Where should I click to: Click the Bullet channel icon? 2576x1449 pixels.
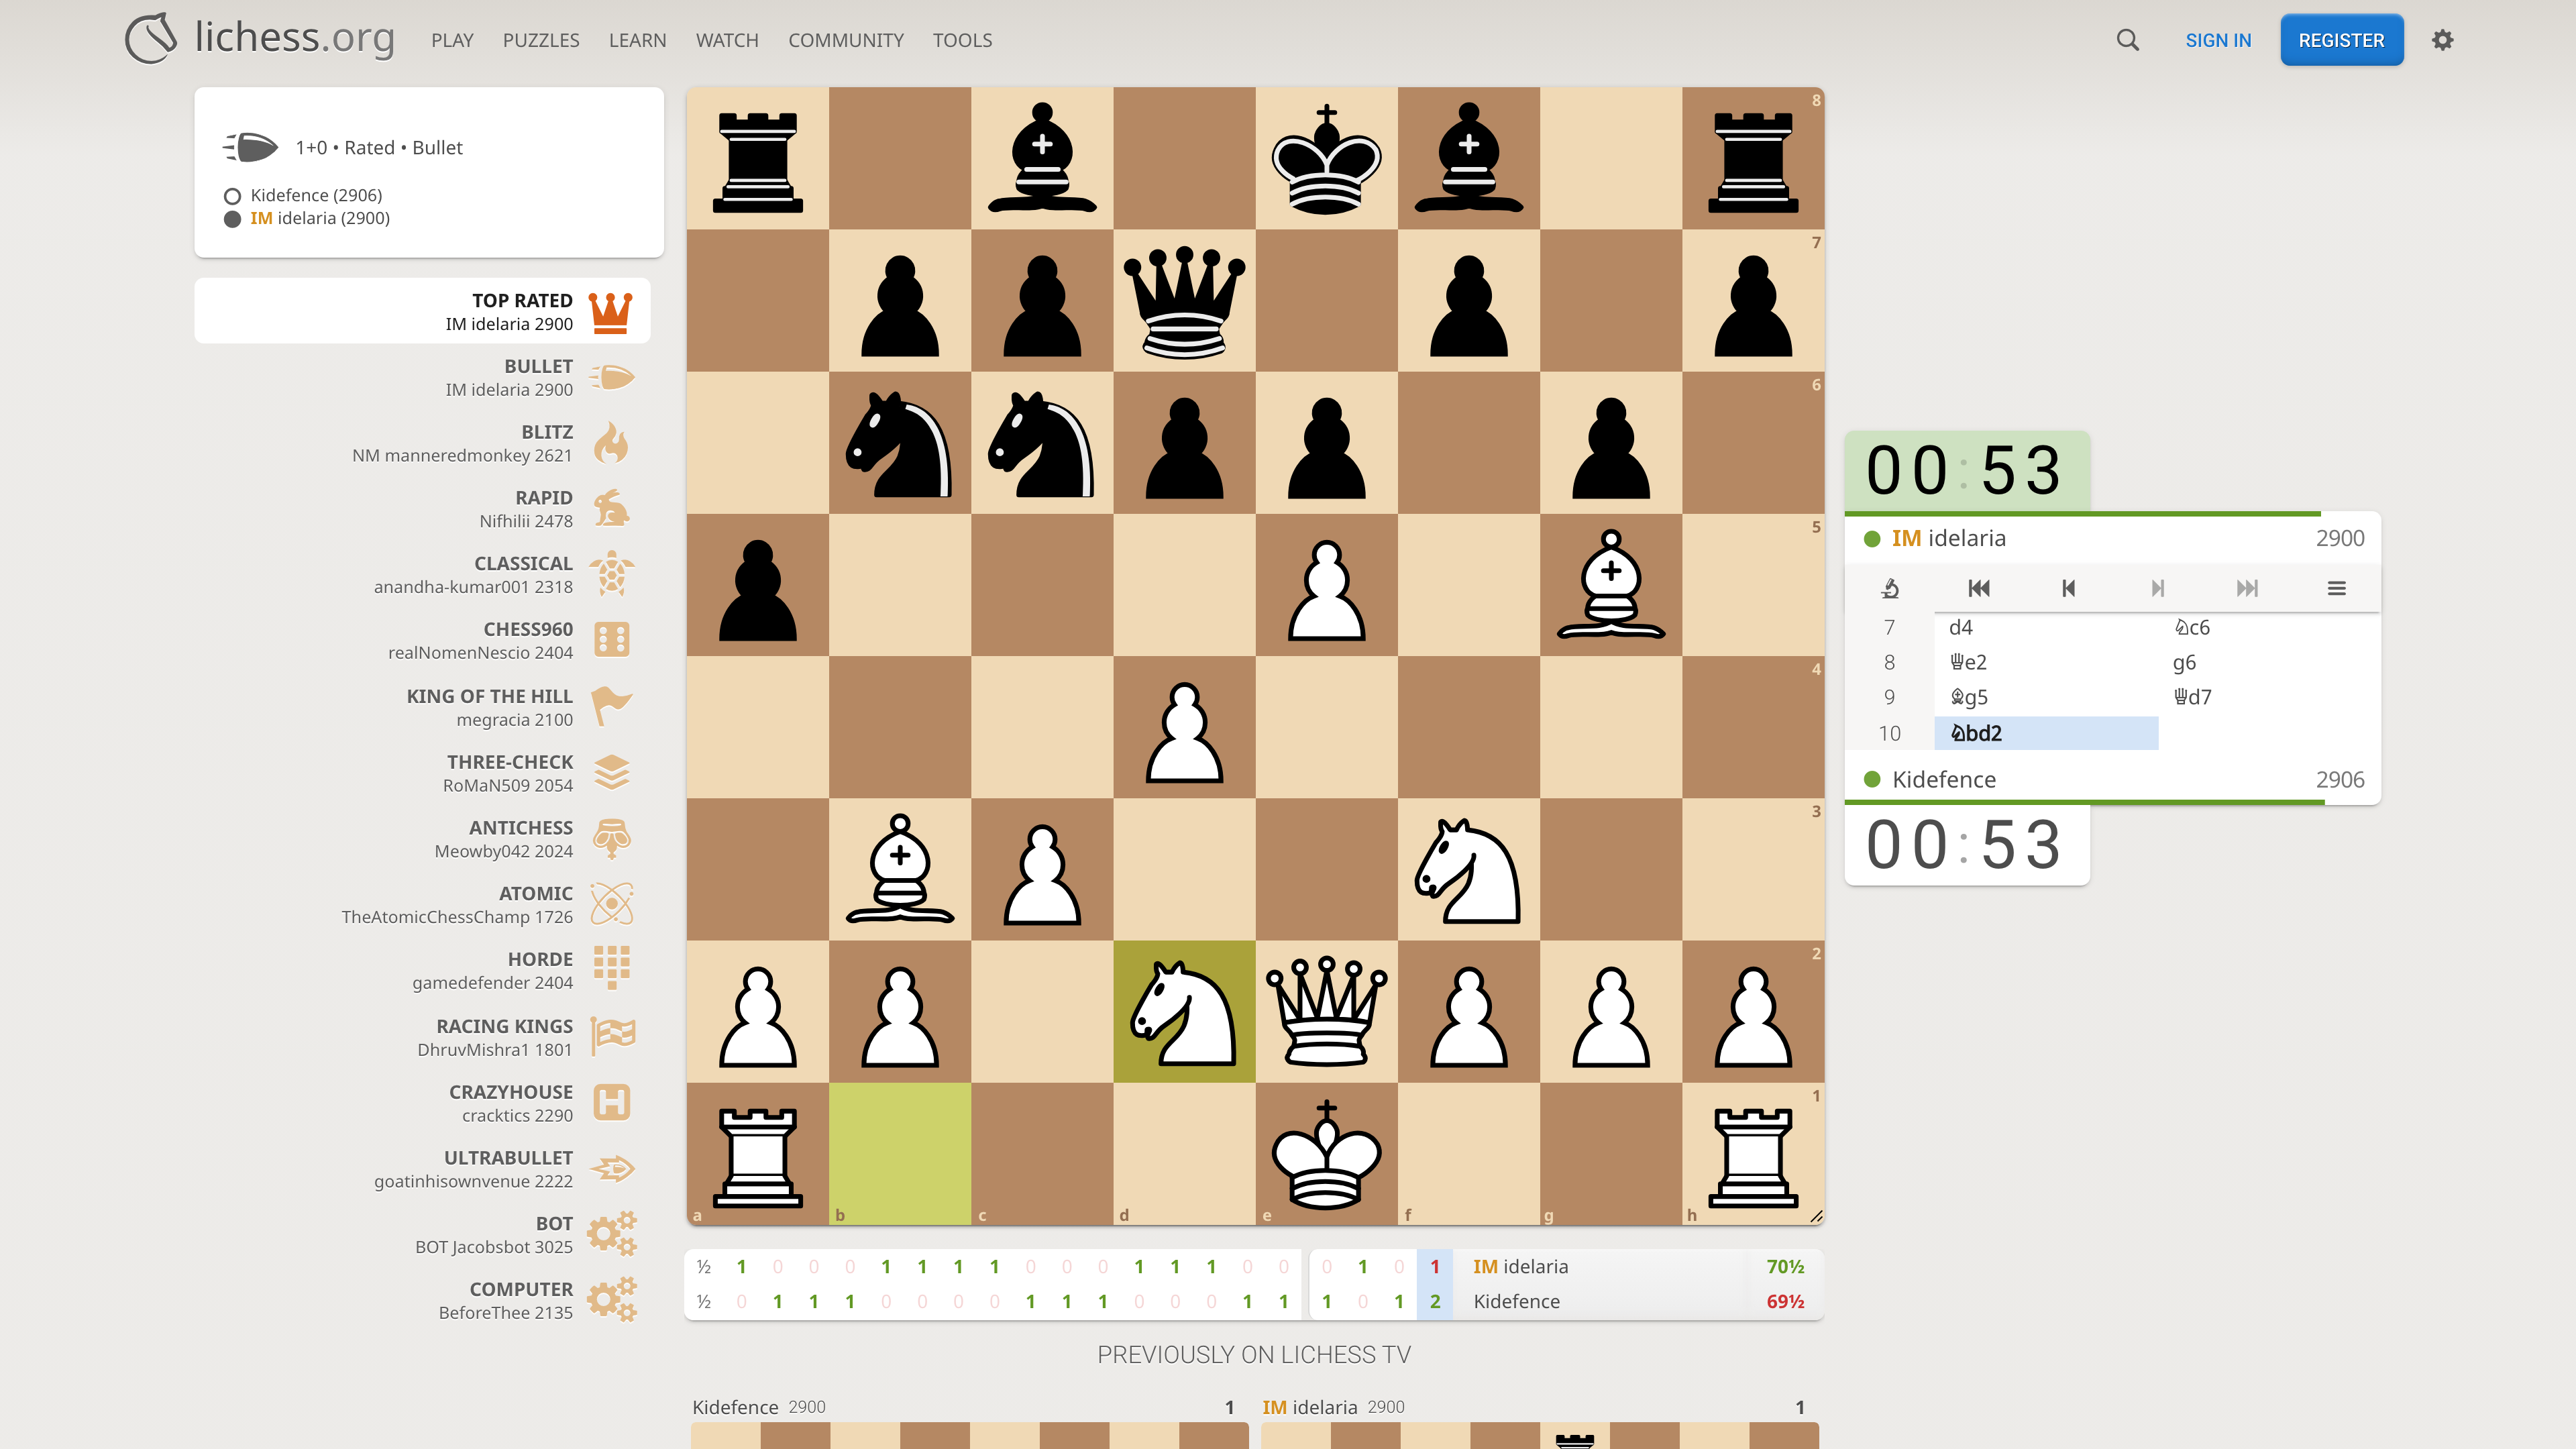click(x=611, y=378)
